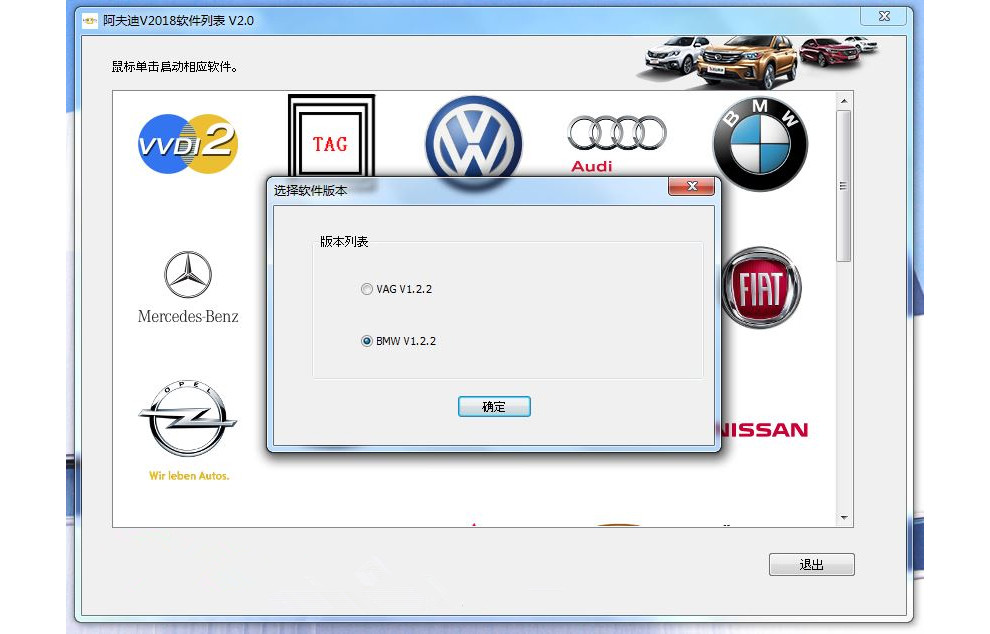Close the main 阿夫迪V2018 window
The image size is (990, 634).
point(885,16)
